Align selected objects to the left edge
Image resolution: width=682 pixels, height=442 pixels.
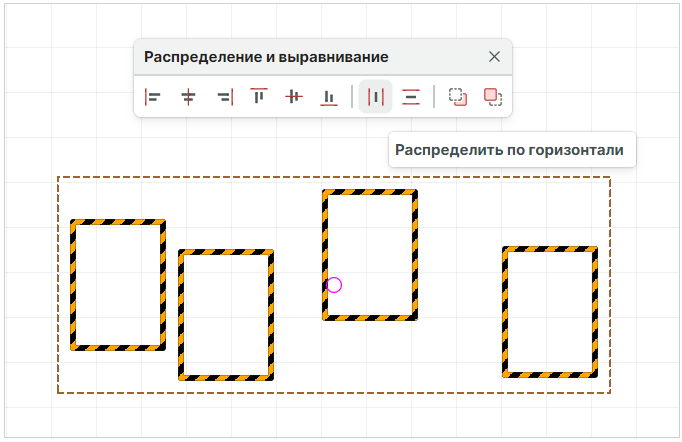(153, 97)
